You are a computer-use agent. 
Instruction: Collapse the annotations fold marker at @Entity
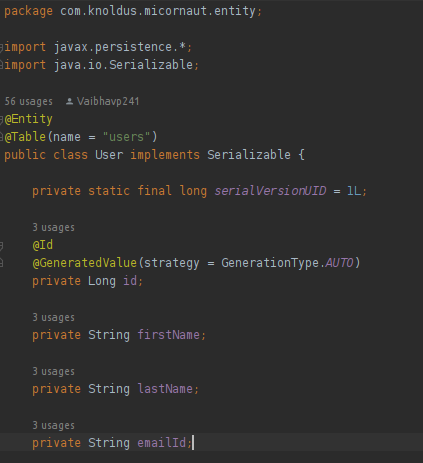[x=2, y=119]
